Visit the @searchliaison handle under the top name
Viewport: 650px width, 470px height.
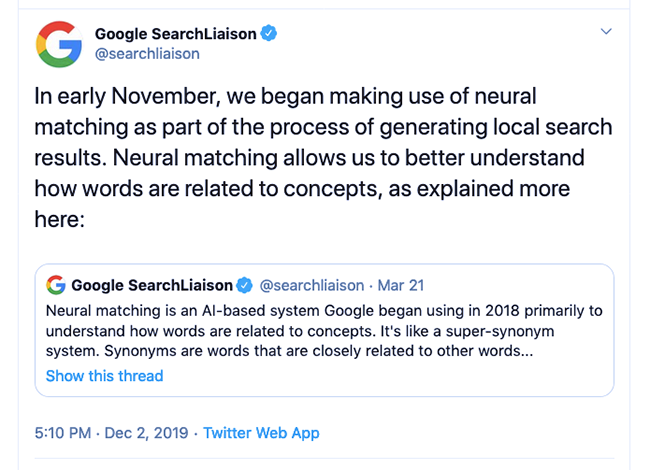(147, 54)
